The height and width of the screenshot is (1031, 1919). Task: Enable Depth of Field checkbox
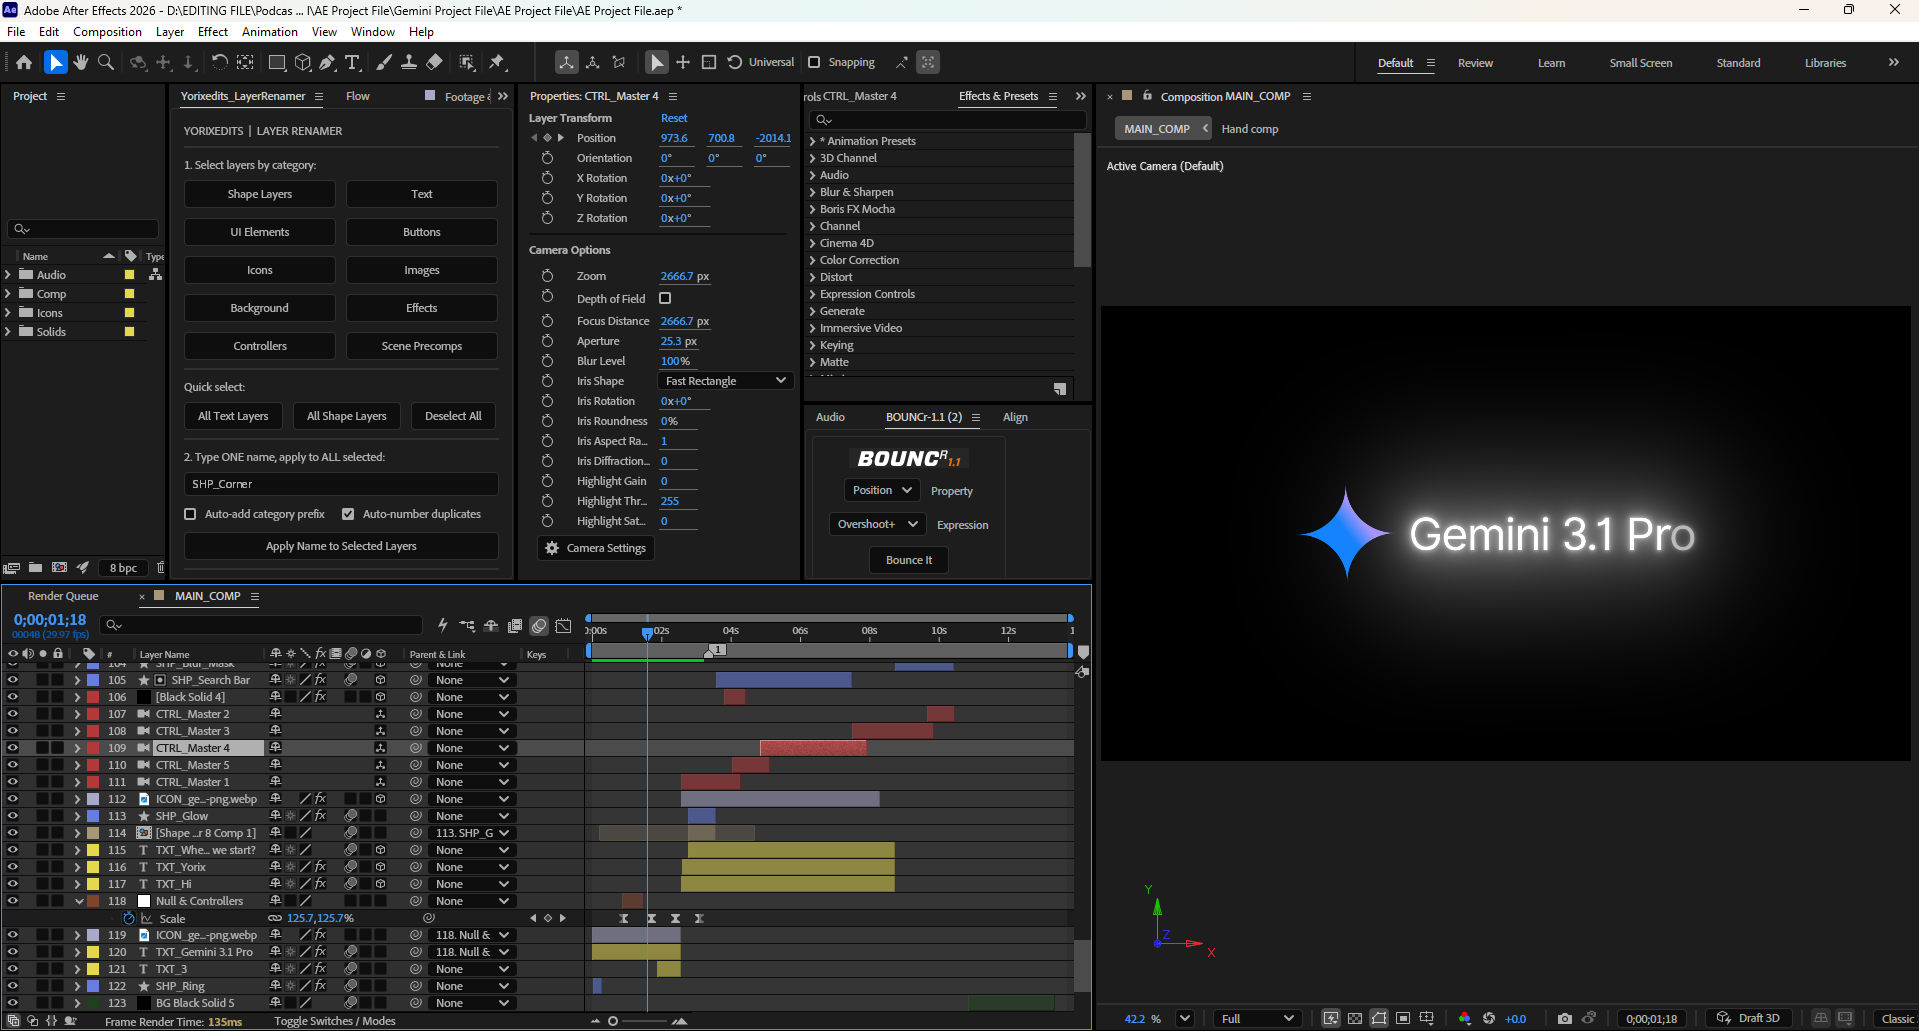click(x=665, y=298)
